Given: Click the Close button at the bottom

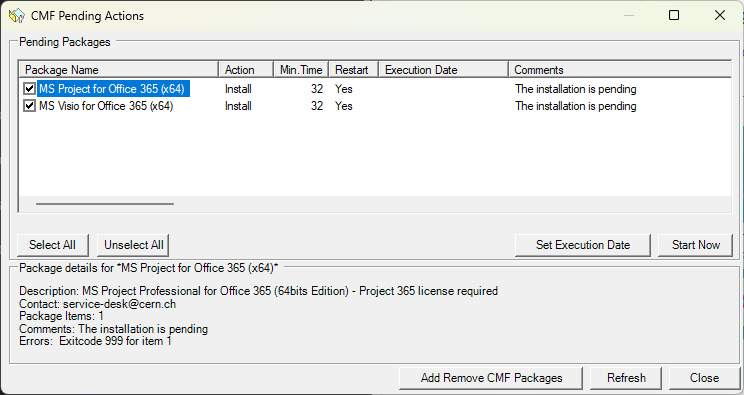Looking at the screenshot, I should point(704,378).
